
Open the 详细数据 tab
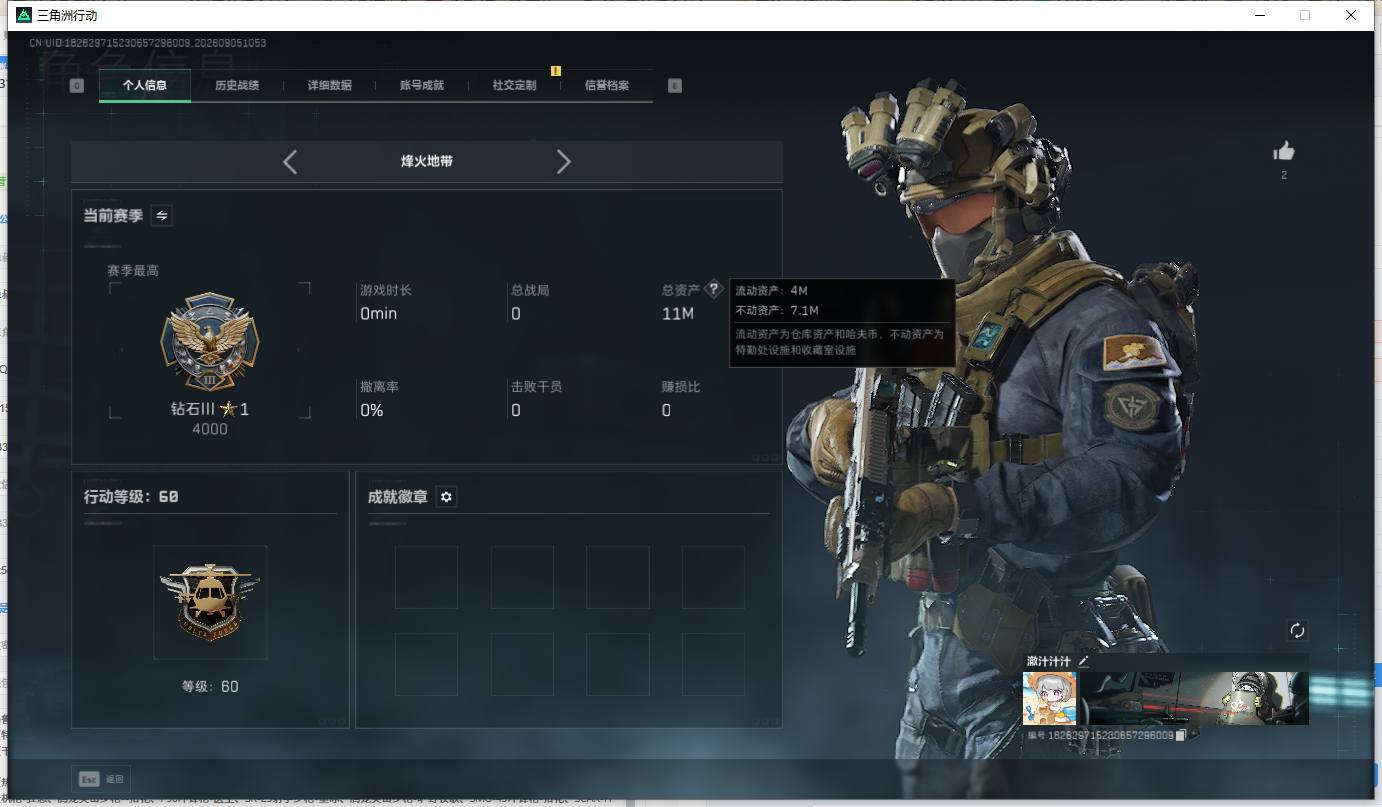[330, 86]
